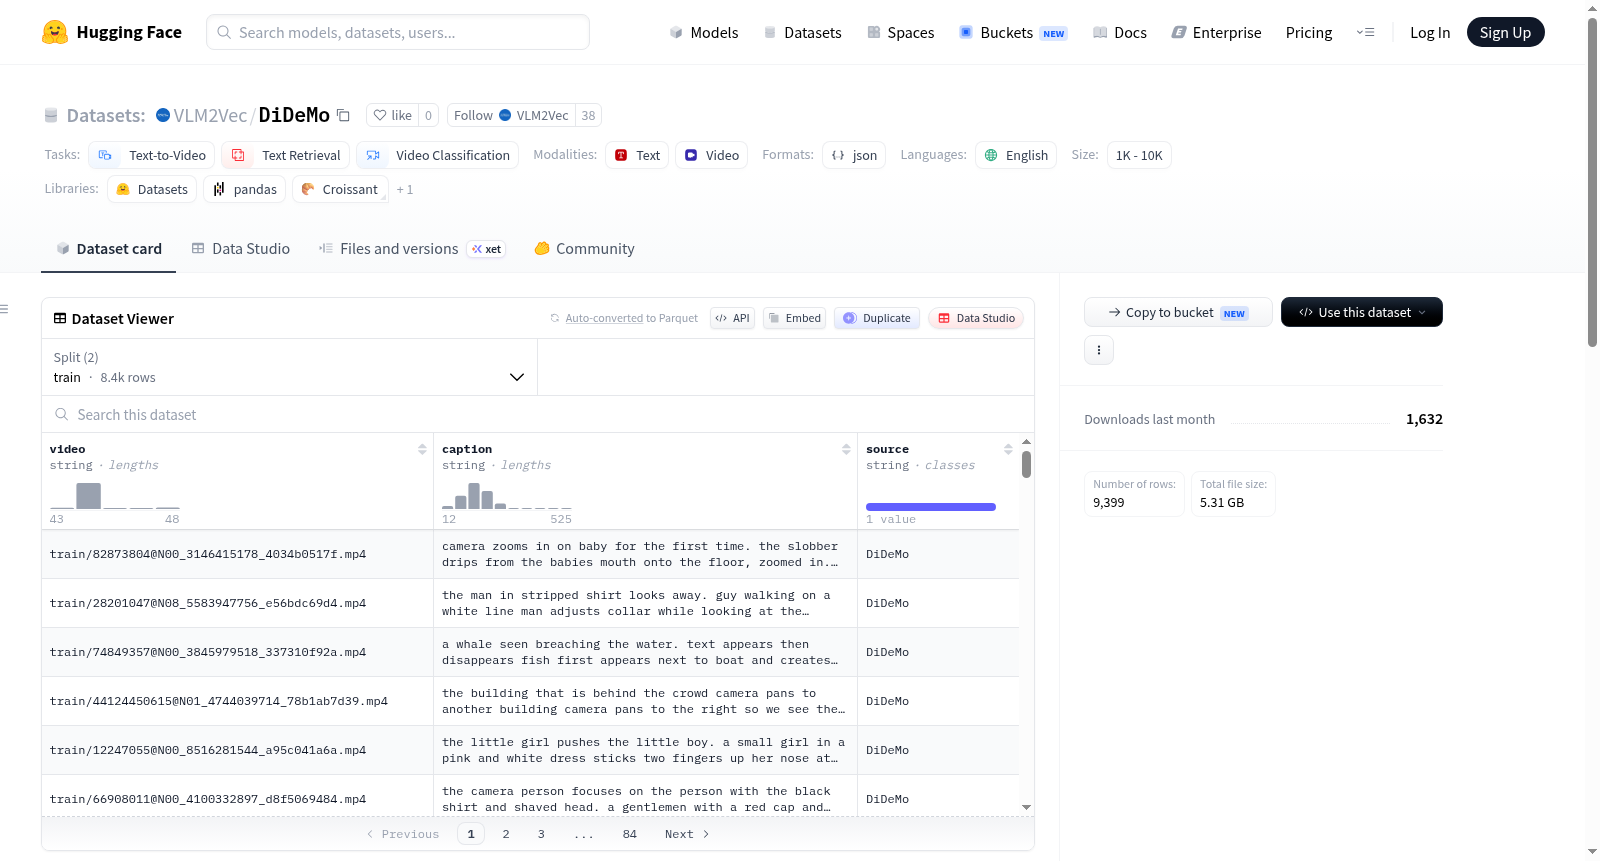Expand the Split train dropdown
1600x861 pixels.
289,367
